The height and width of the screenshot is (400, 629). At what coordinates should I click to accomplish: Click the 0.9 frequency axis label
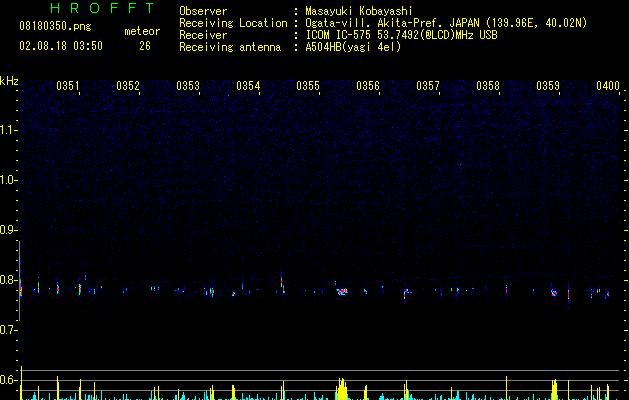pyautogui.click(x=8, y=230)
